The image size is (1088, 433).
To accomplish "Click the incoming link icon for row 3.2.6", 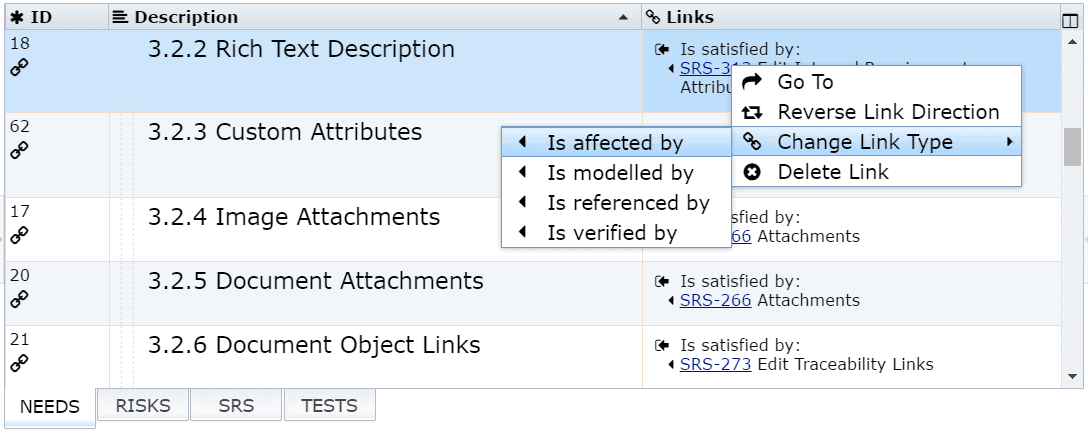I will [x=663, y=345].
